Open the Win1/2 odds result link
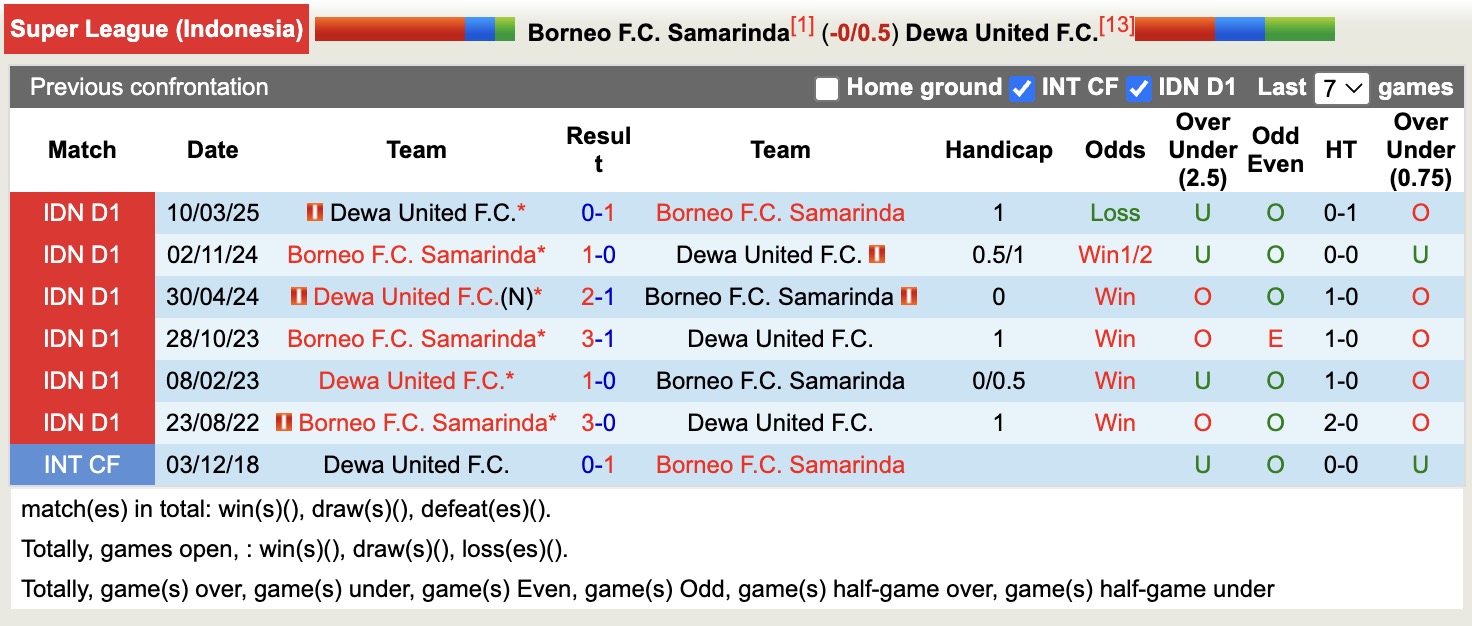Image resolution: width=1472 pixels, height=626 pixels. click(x=1113, y=255)
